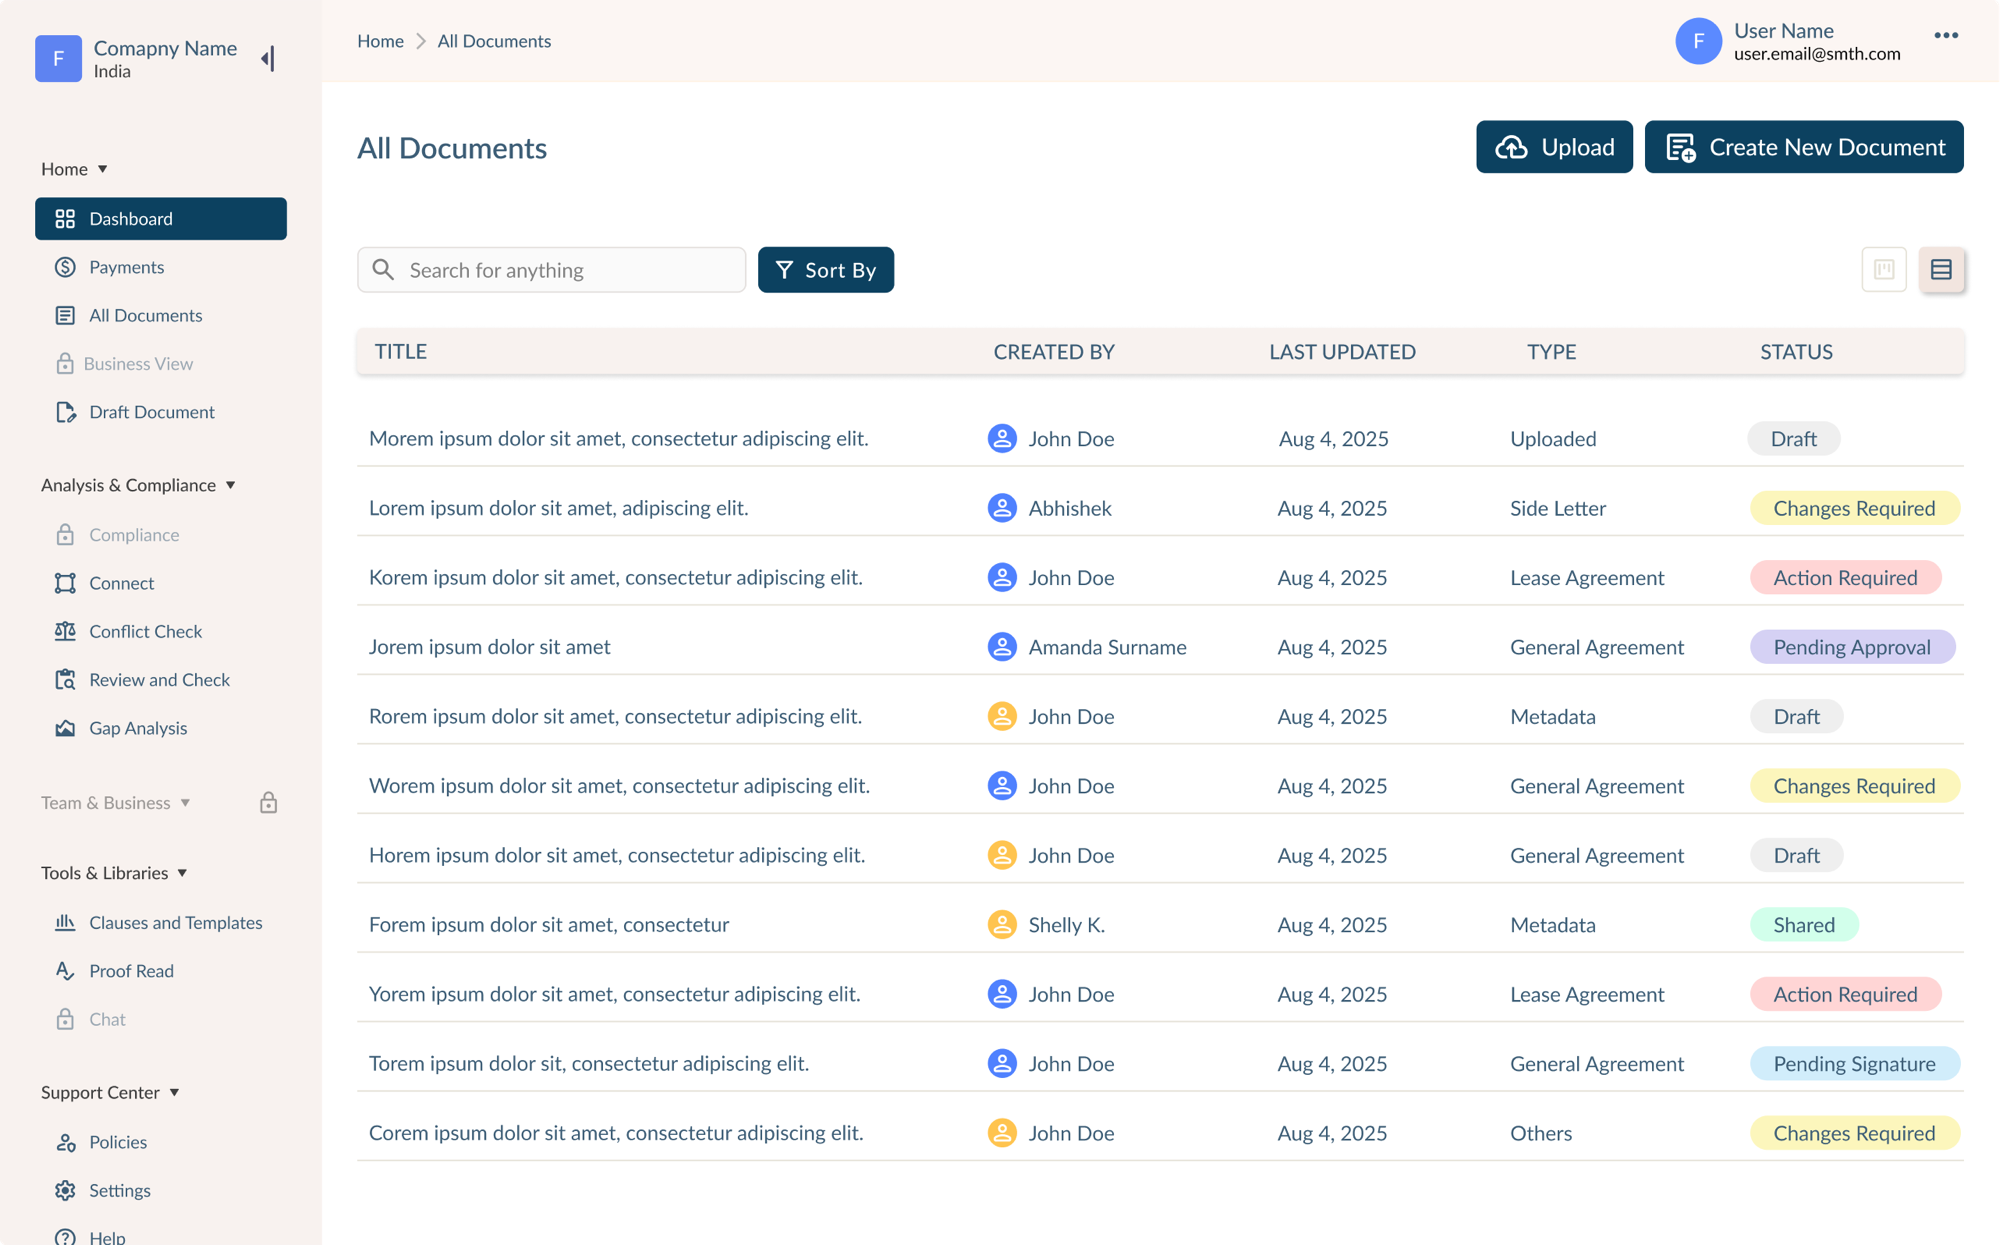
Task: Click Pending Signature status badge
Action: coord(1854,1063)
